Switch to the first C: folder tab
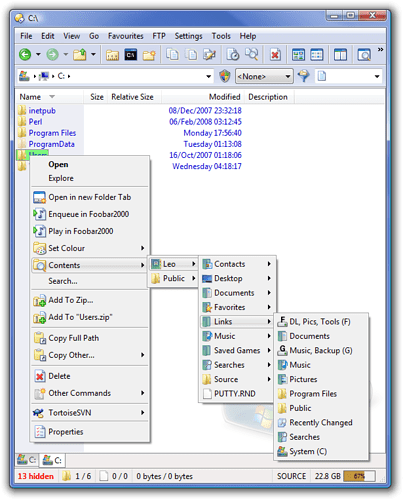This screenshot has width=403, height=500. pyautogui.click(x=27, y=460)
